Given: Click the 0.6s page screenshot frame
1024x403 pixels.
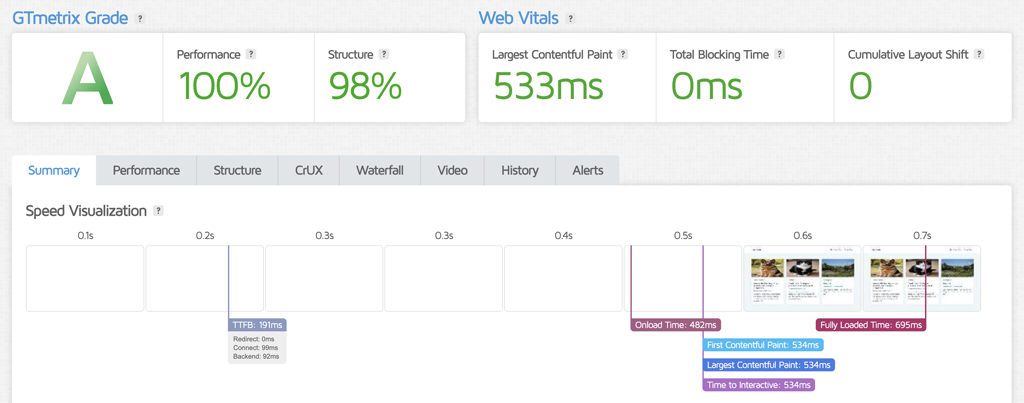Looking at the screenshot, I should click(x=803, y=278).
